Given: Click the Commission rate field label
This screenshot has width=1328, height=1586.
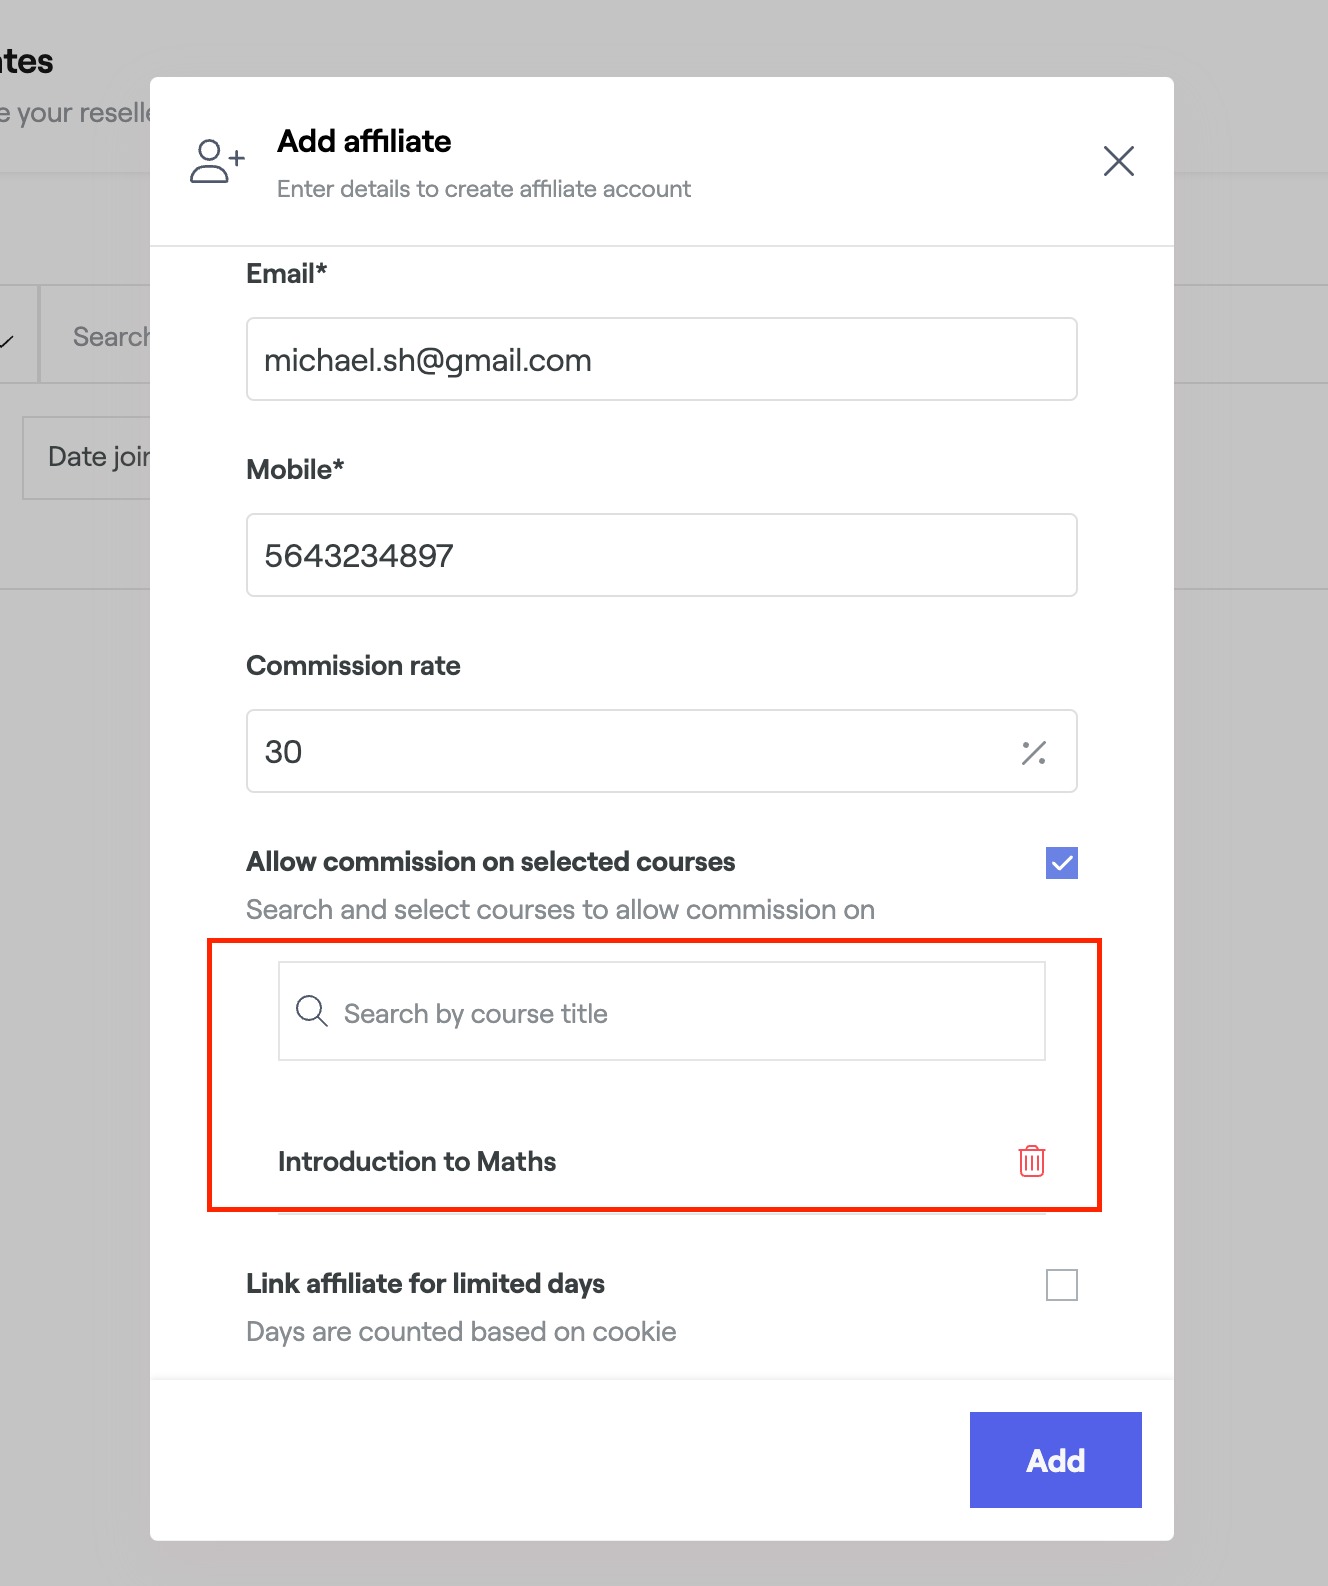Looking at the screenshot, I should [x=353, y=666].
